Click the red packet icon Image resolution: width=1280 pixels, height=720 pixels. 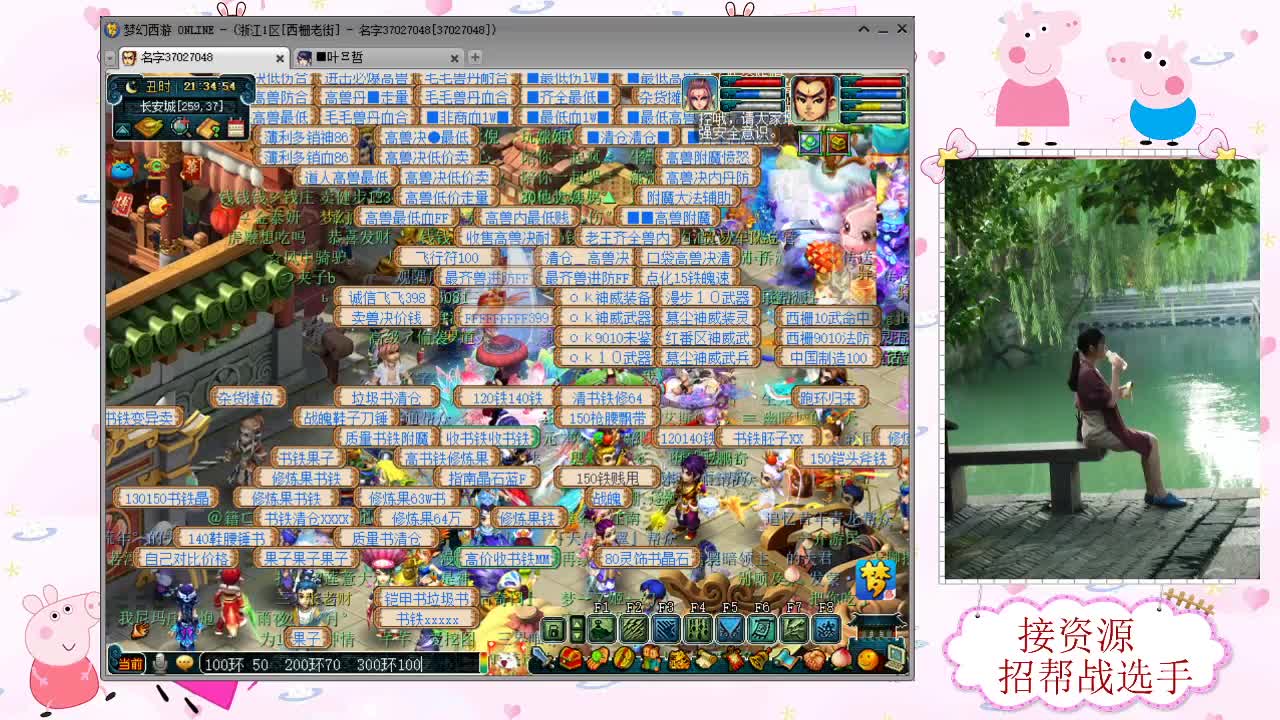tap(734, 659)
